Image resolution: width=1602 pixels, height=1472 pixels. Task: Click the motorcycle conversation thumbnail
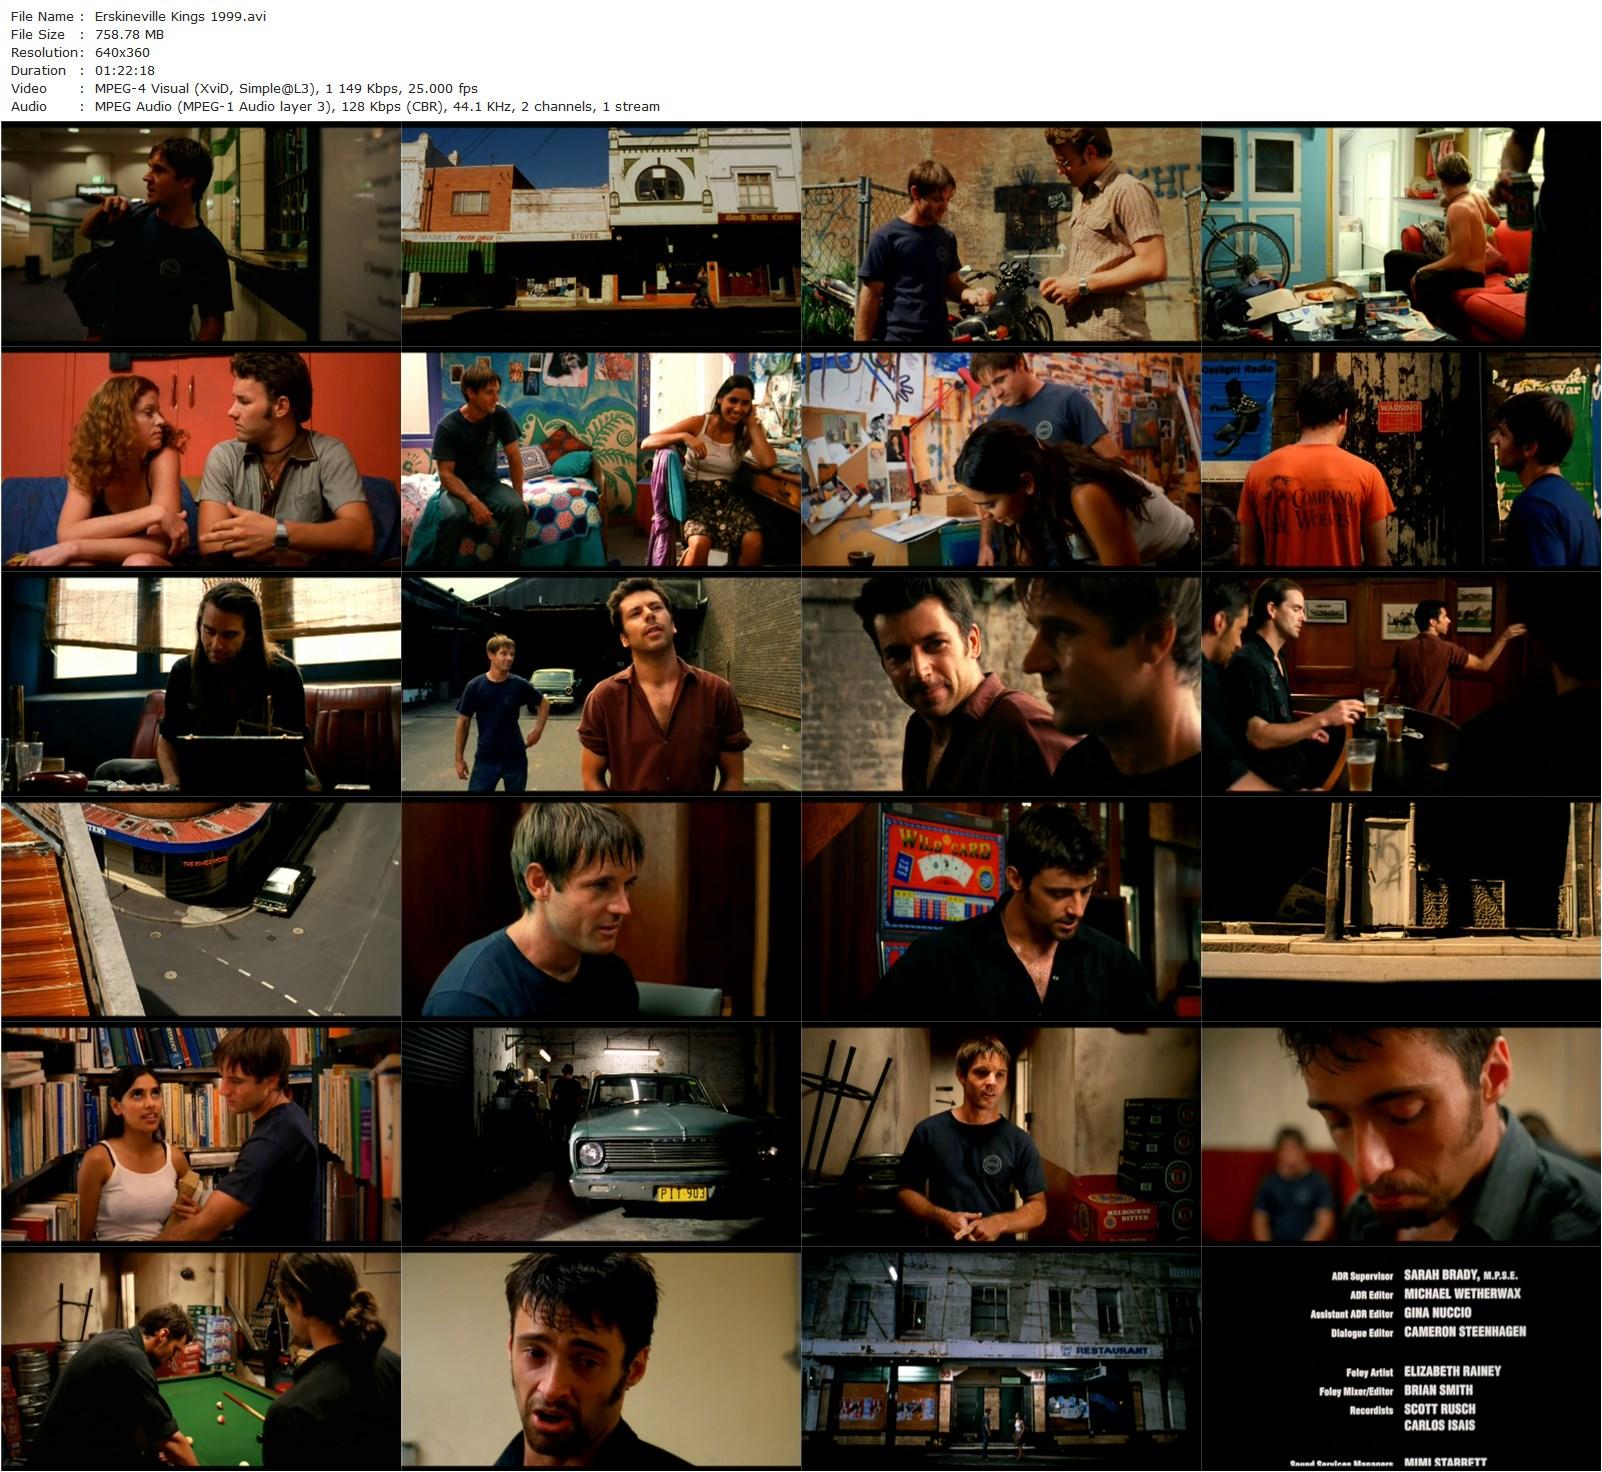pos(1000,230)
